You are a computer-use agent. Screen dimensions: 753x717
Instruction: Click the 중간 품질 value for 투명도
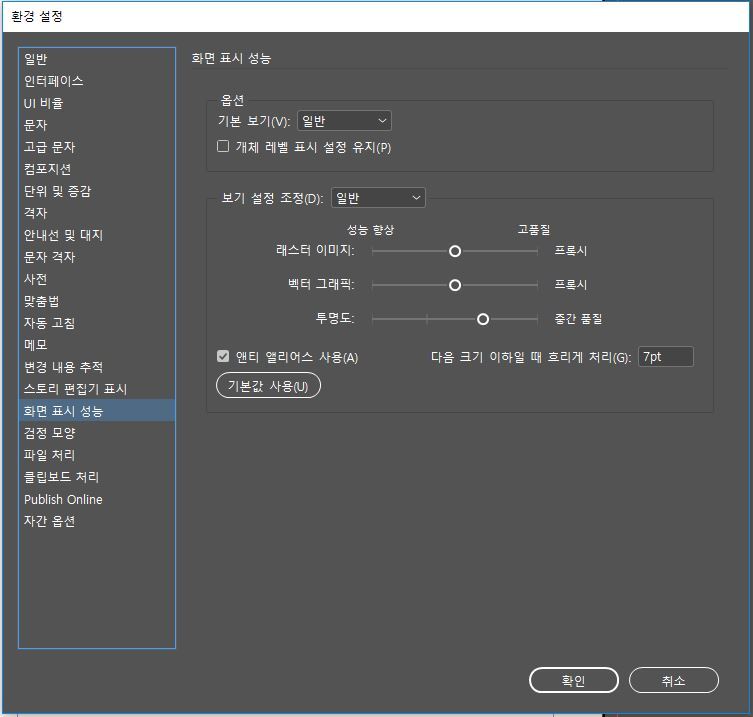578,319
